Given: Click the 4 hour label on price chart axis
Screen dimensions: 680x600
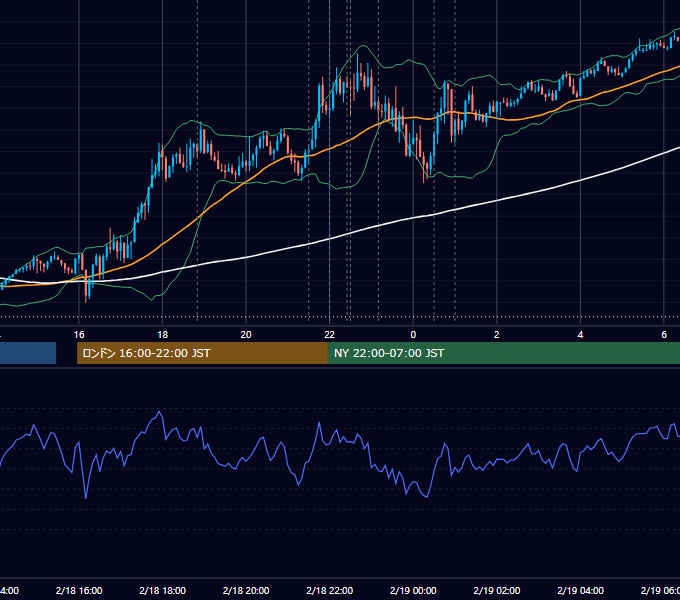Looking at the screenshot, I should click(x=580, y=335).
